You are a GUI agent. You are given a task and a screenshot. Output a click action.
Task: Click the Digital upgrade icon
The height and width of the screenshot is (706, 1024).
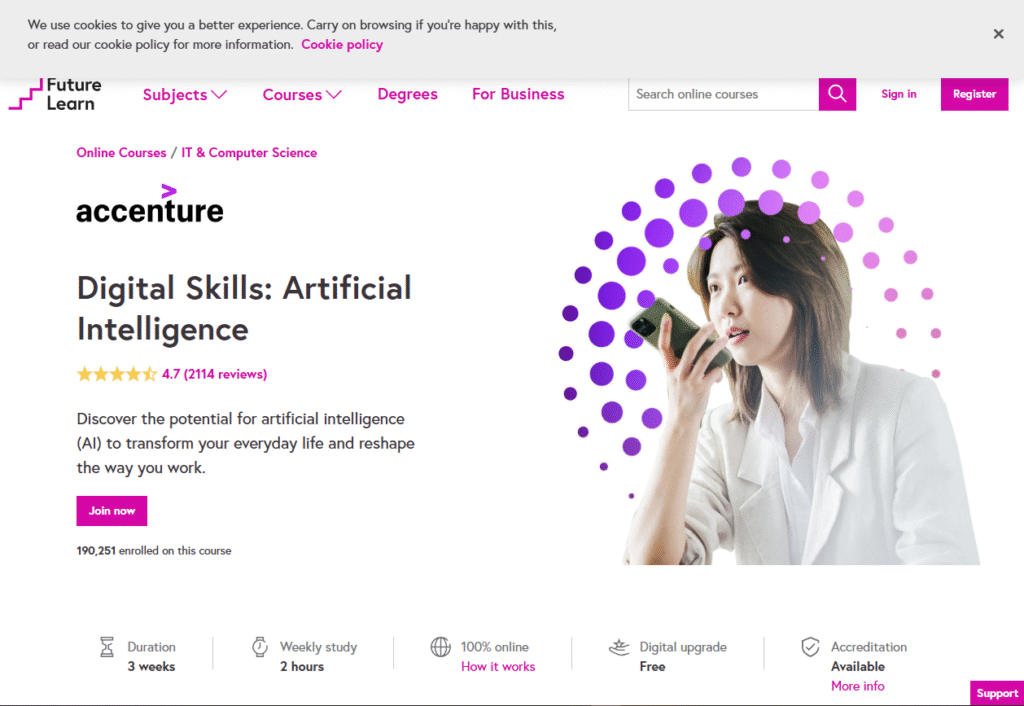click(x=619, y=647)
